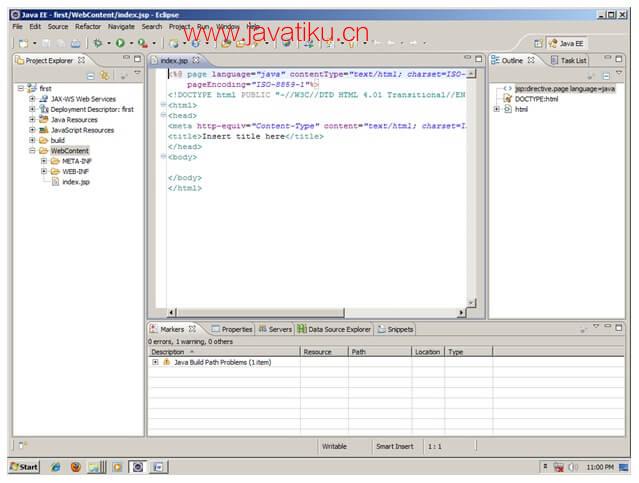
Task: Minimize the Markers bottom panel
Action: point(608,326)
